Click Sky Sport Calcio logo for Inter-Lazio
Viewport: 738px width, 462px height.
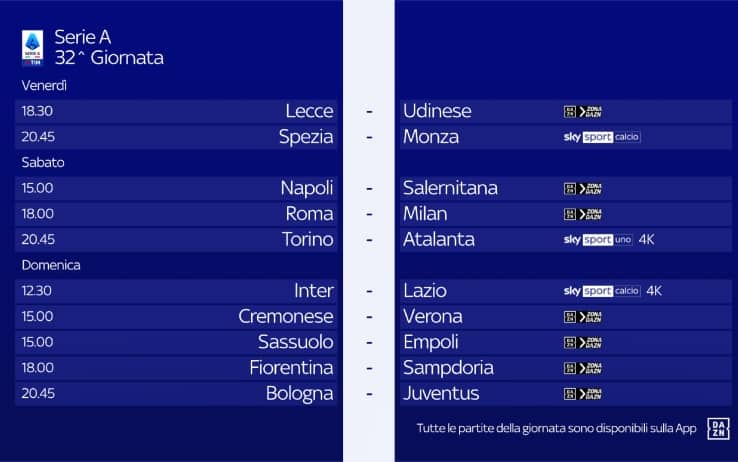tap(601, 291)
